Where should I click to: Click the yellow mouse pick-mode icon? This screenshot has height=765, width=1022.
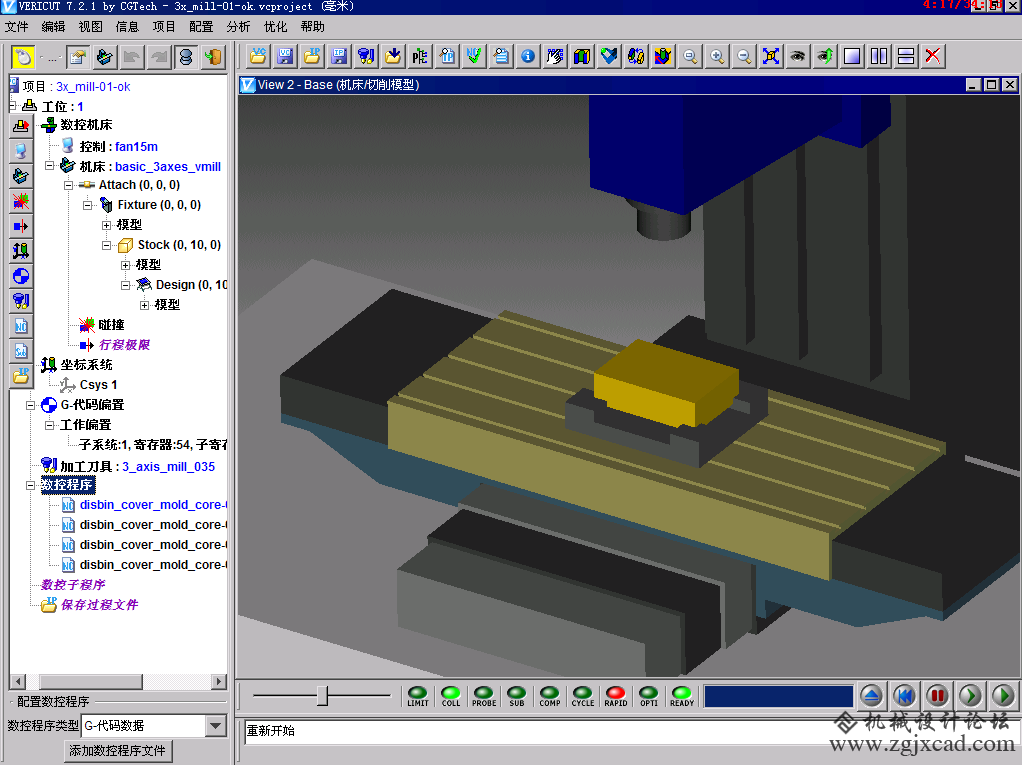(x=23, y=57)
